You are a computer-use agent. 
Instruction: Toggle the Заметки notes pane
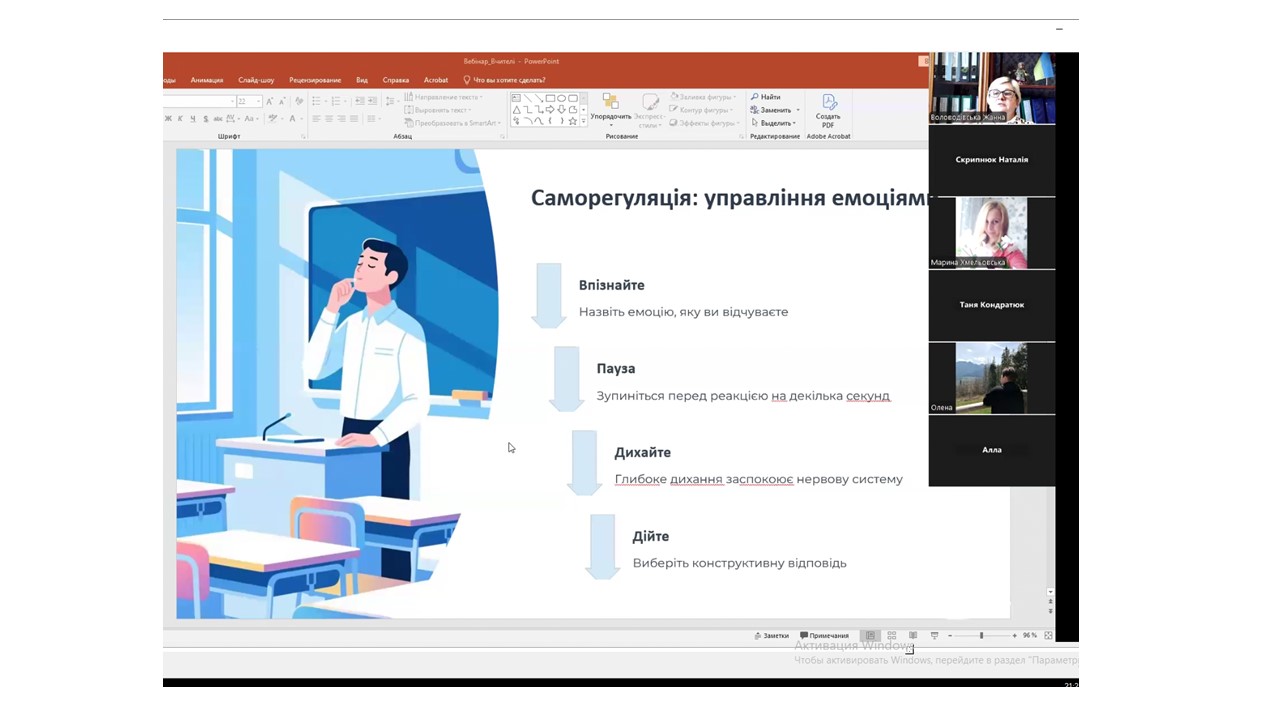[771, 636]
